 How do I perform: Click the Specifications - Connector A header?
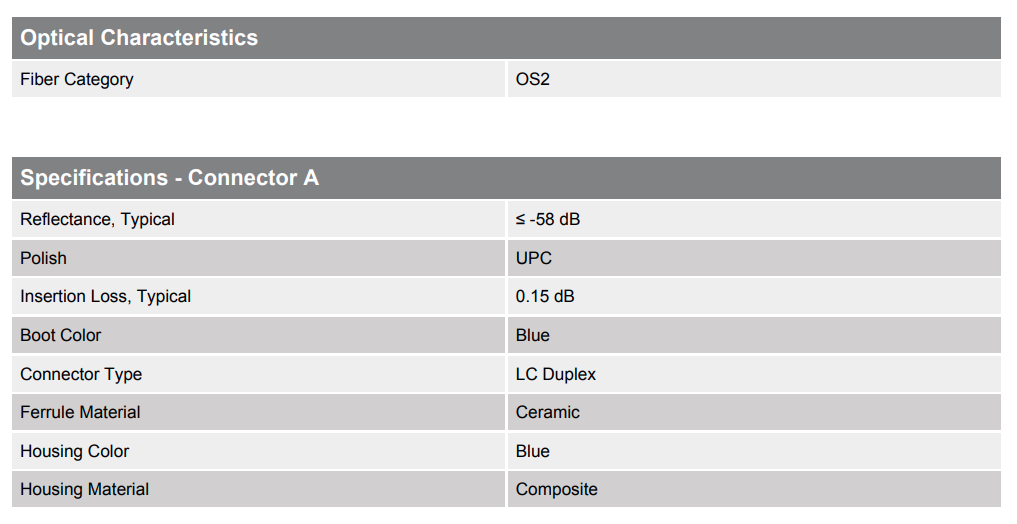click(x=169, y=178)
